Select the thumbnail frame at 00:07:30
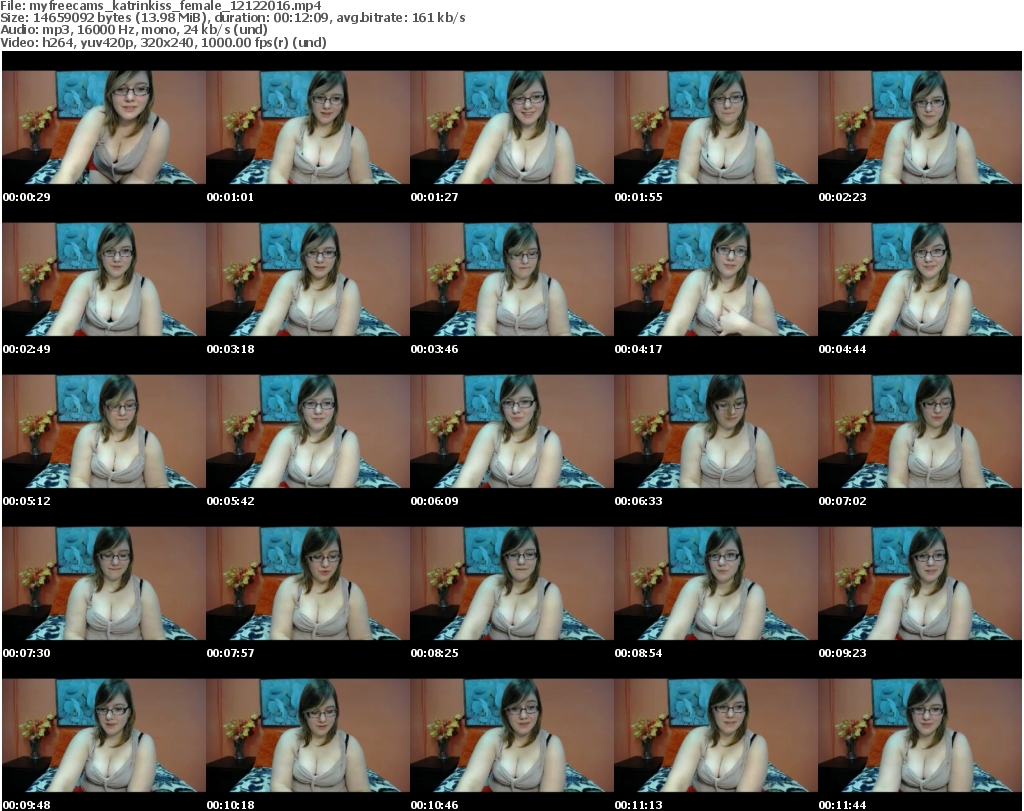This screenshot has width=1024, height=811. pyautogui.click(x=104, y=583)
